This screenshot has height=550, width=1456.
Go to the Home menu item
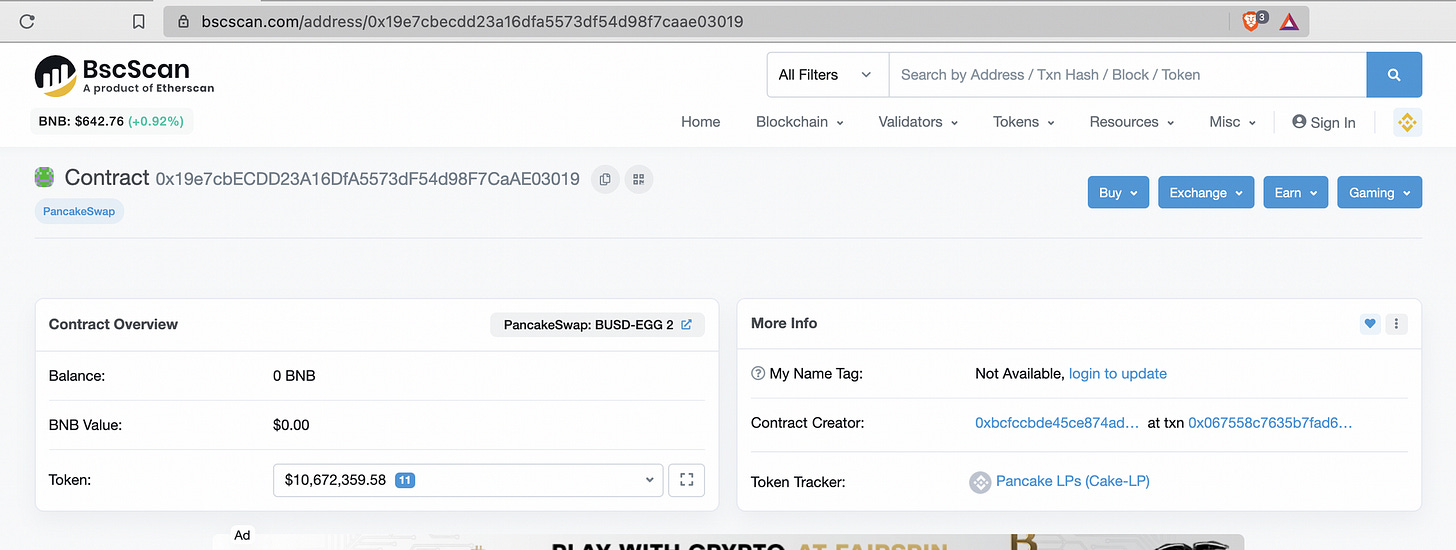[701, 122]
